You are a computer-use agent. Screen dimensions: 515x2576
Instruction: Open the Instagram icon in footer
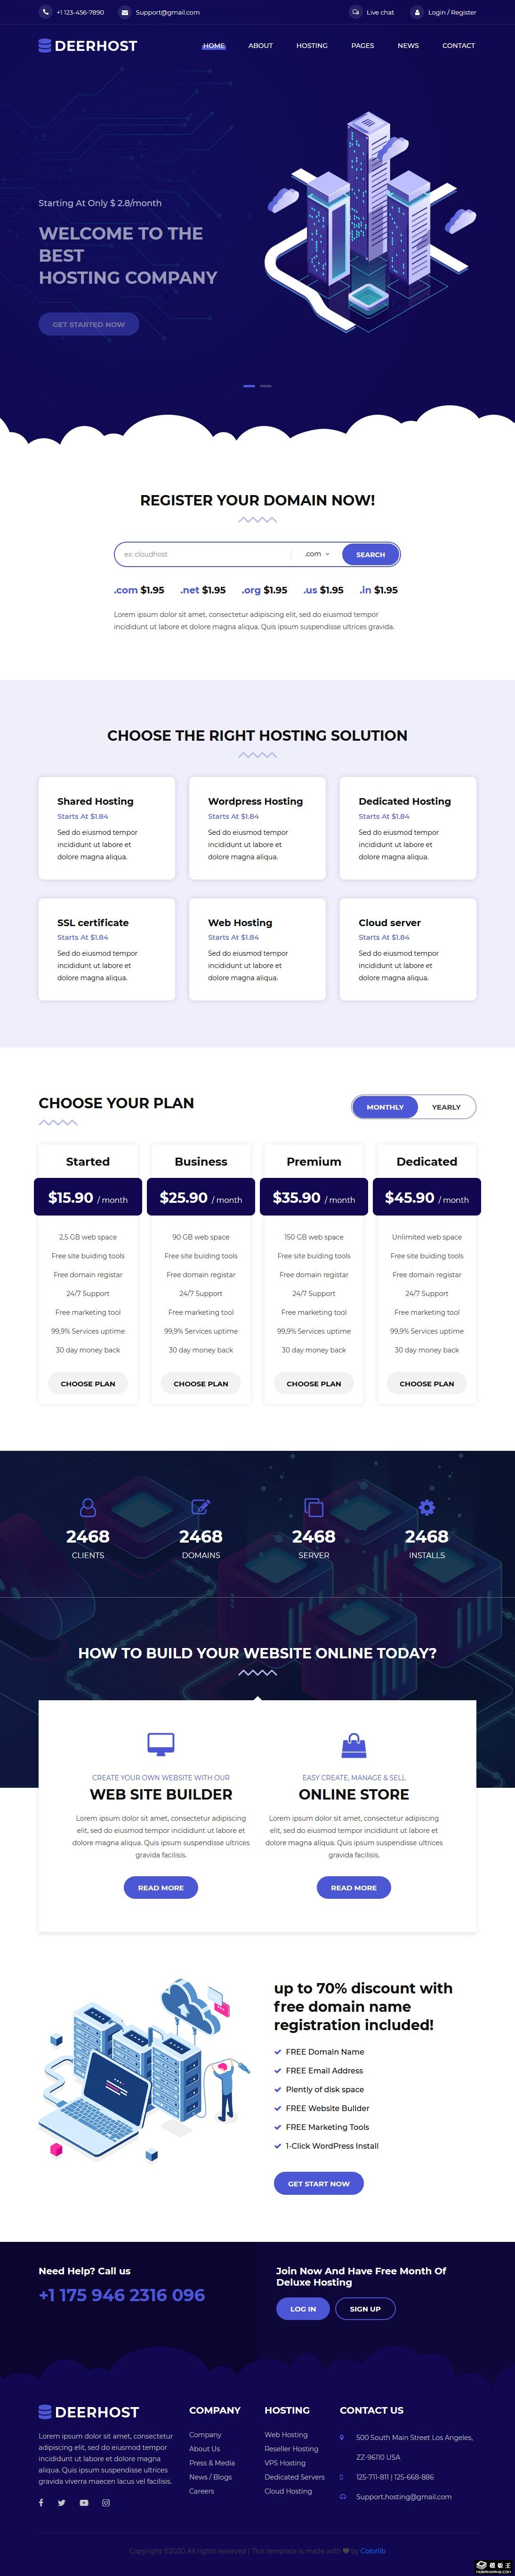[106, 2503]
